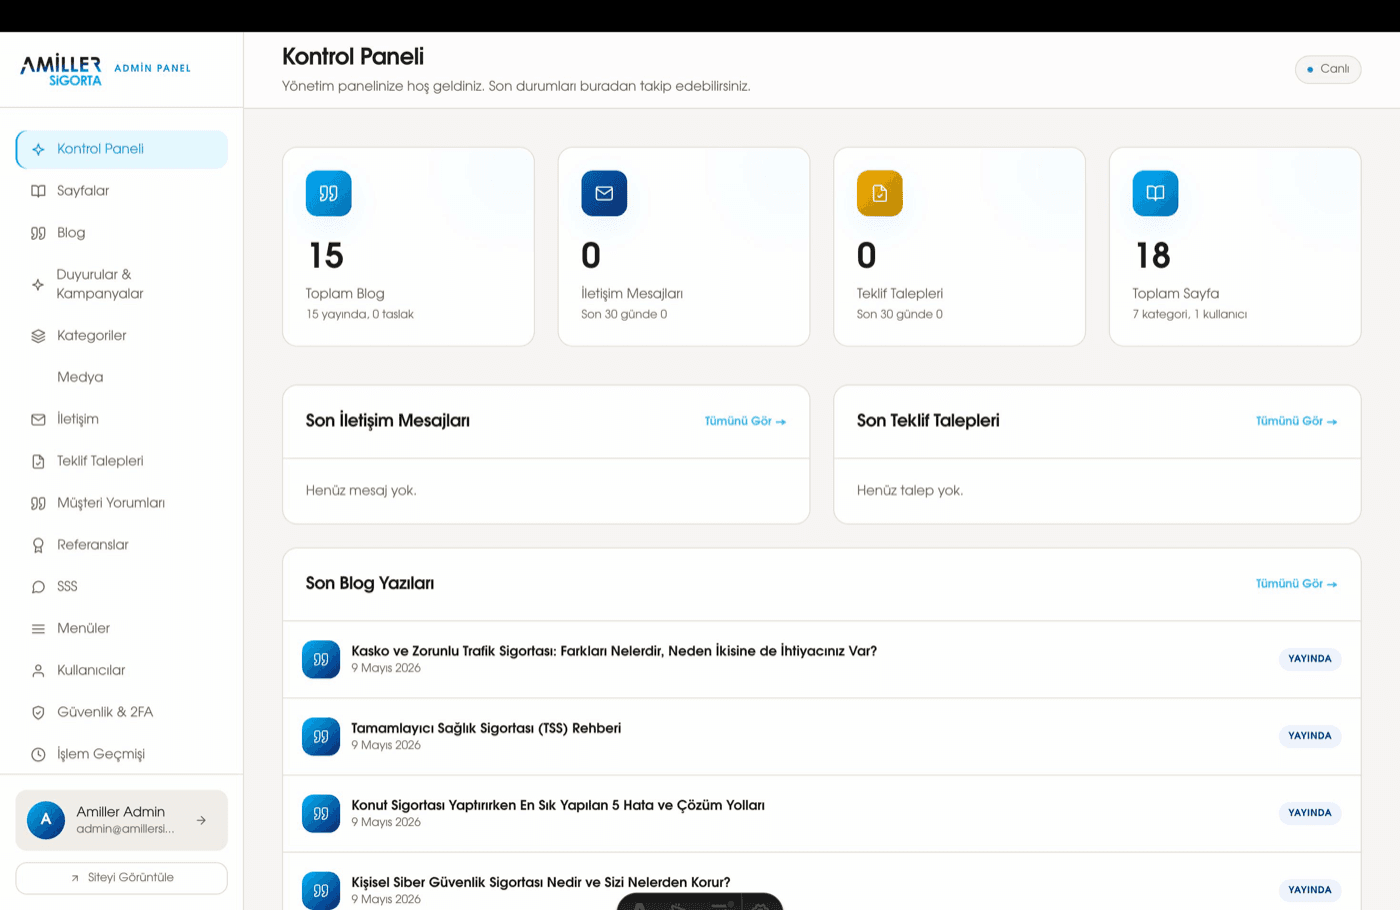
Task: Open the Konut Sigortası 5 Hata post
Action: [558, 805]
